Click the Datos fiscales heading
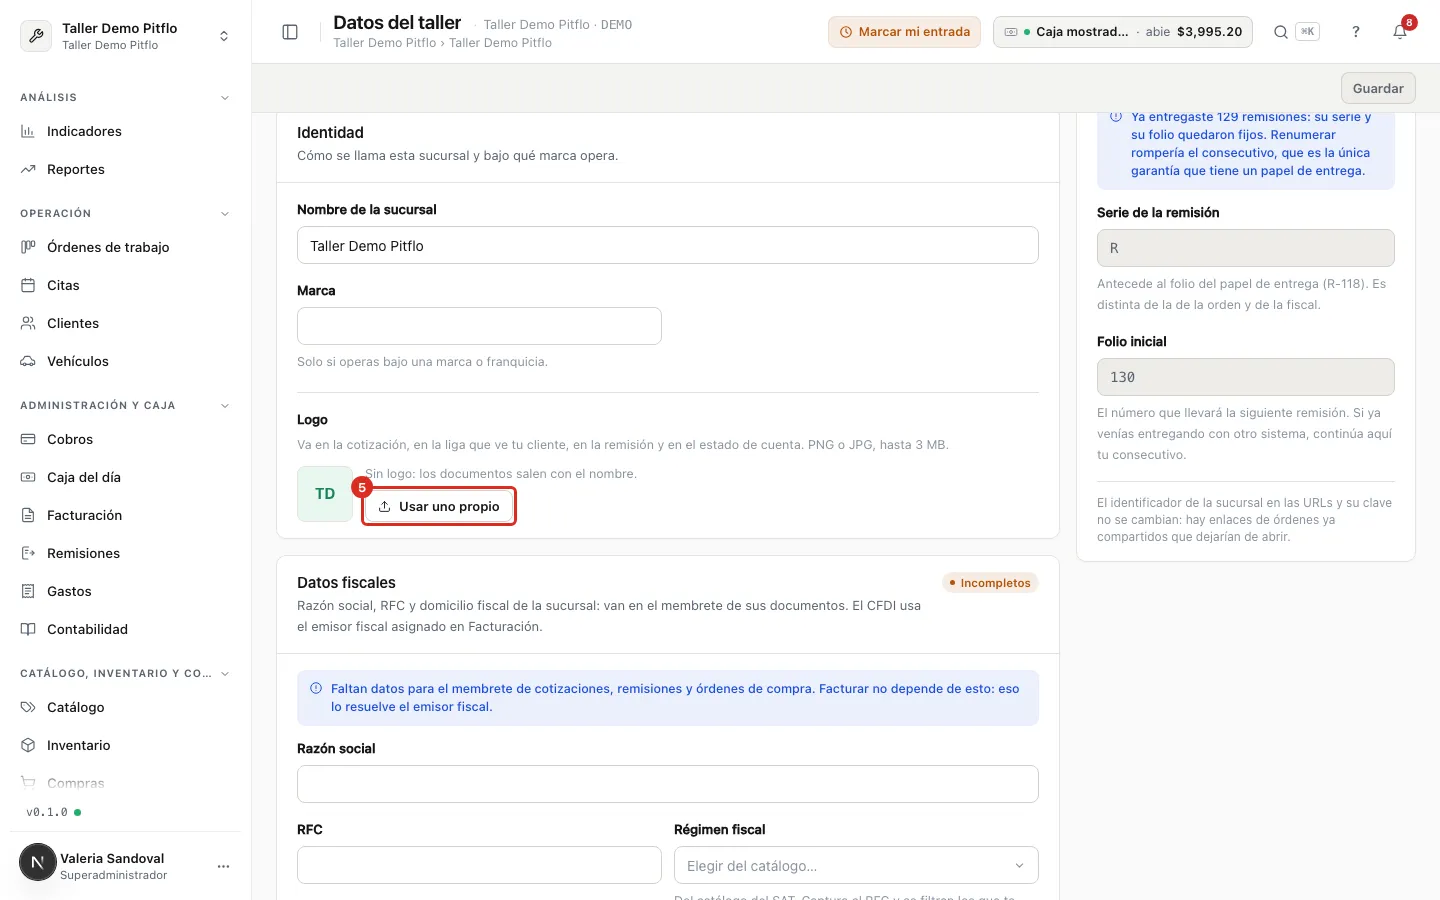Screen dimensions: 1440x900 [x=346, y=583]
